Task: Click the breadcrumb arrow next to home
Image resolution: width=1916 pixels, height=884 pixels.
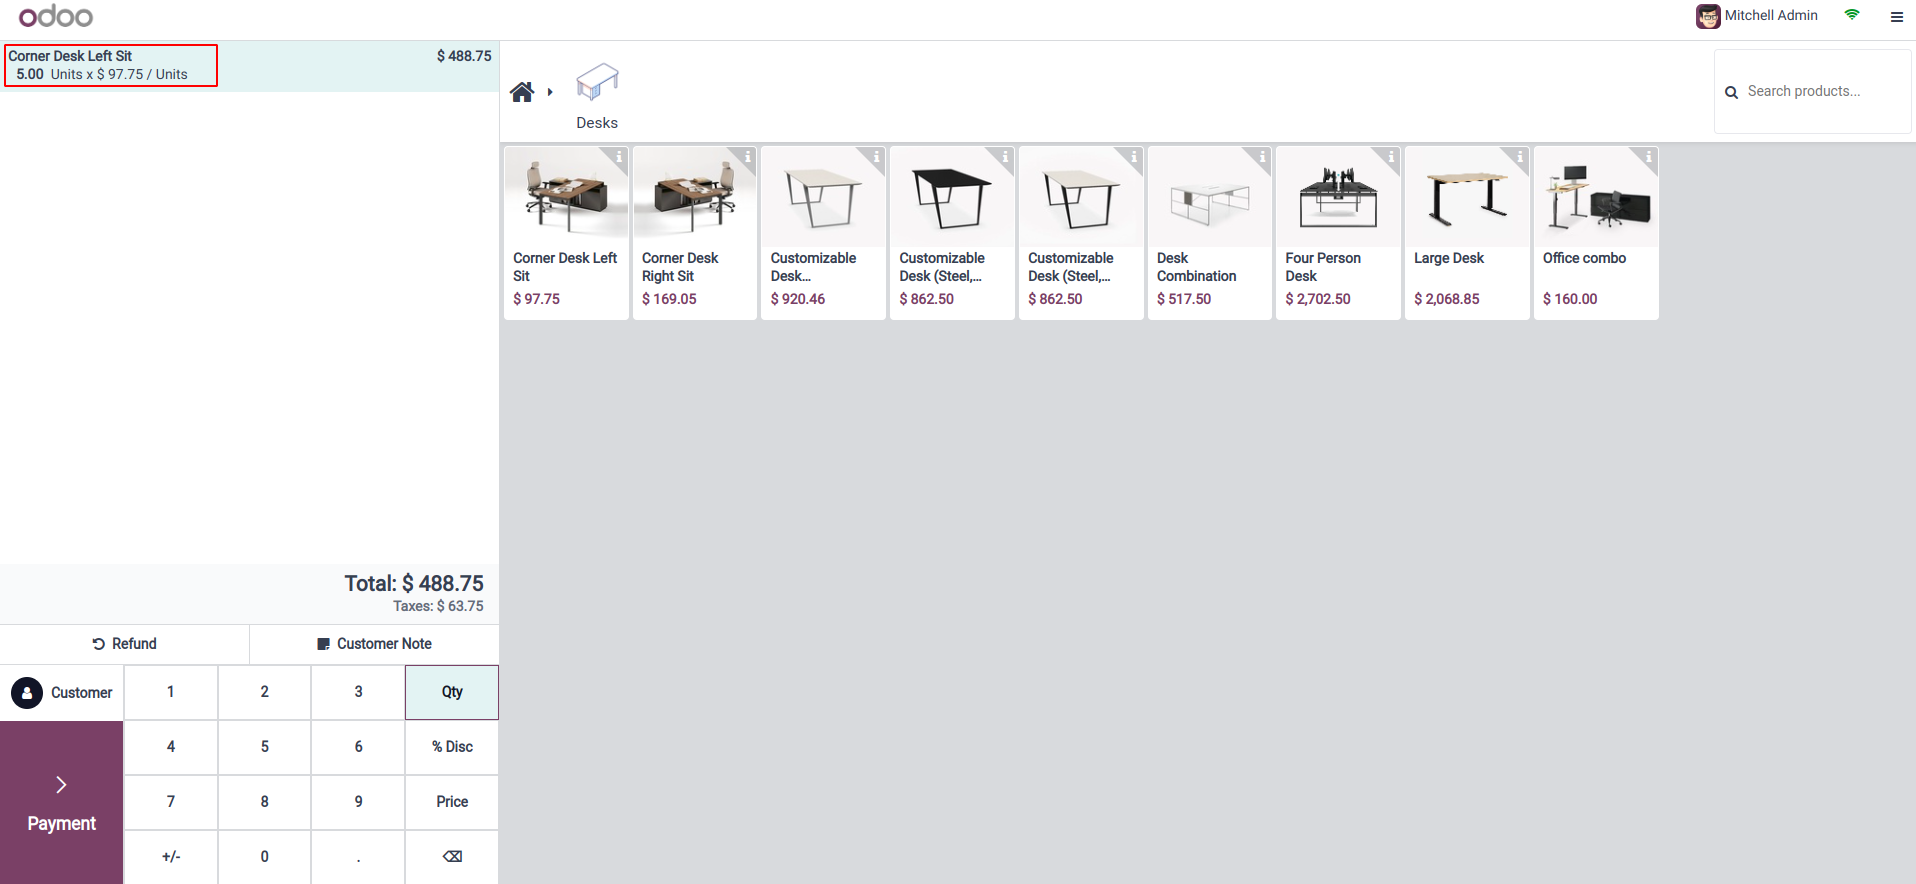Action: 550,93
